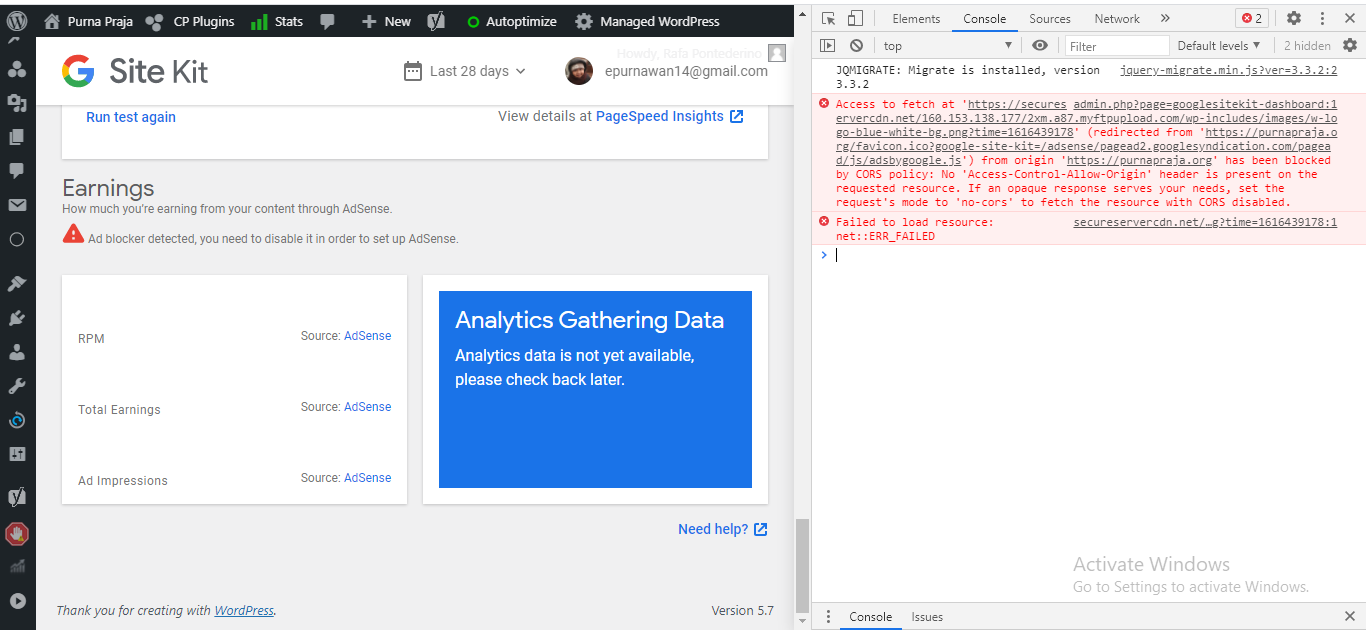Toggle device toolbar in DevTools
This screenshot has width=1366, height=630.
click(x=855, y=19)
